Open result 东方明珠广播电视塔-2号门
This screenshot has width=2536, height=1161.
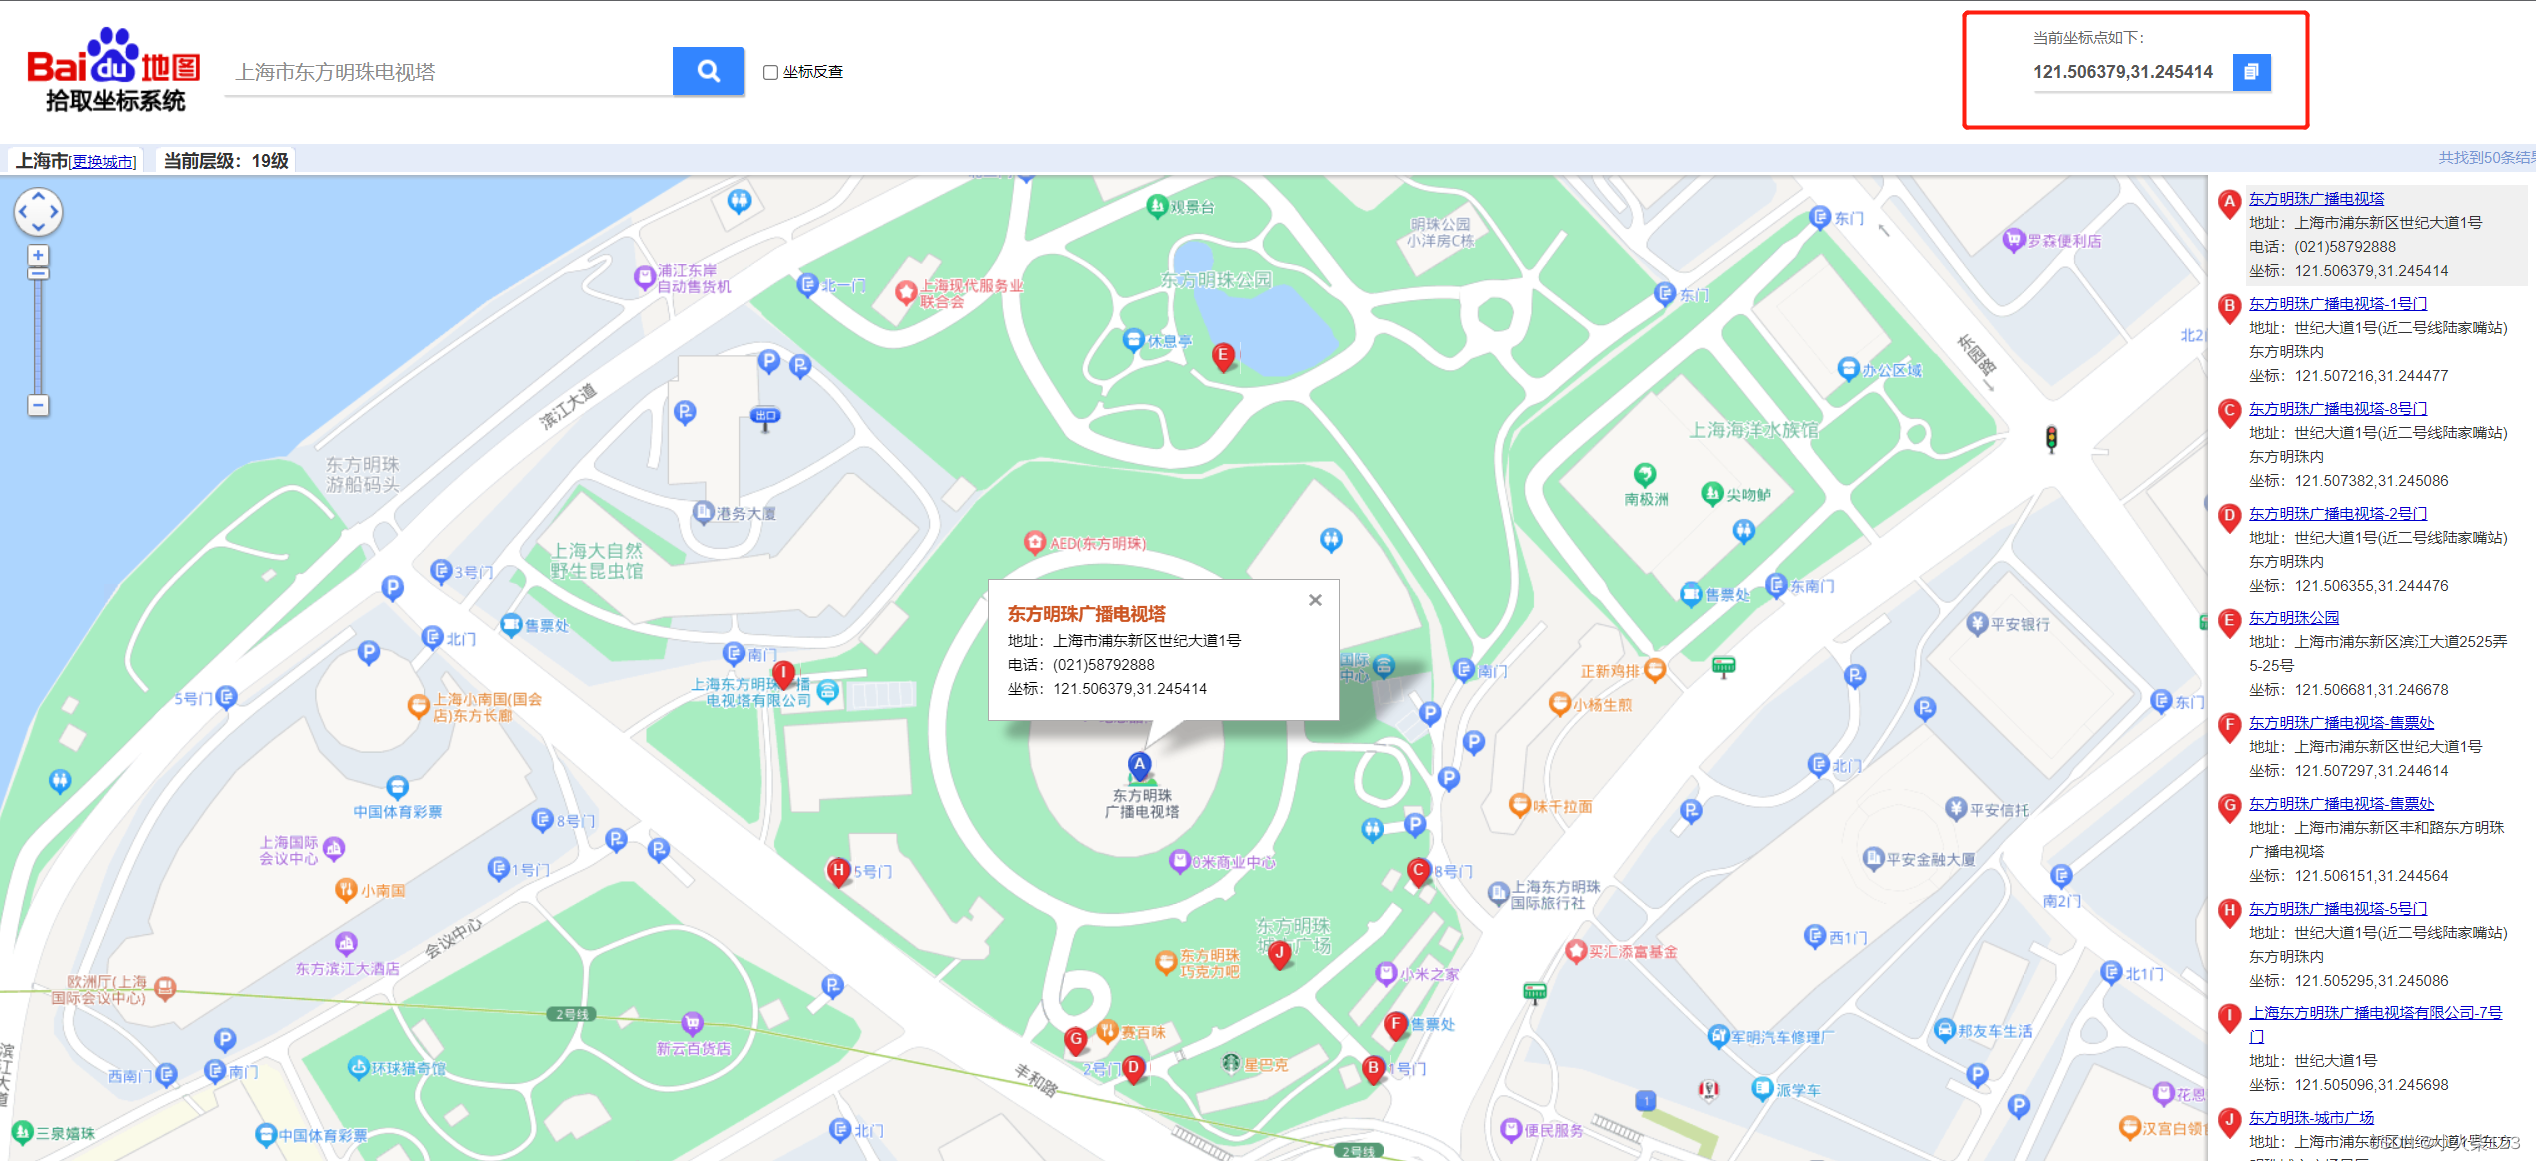tap(2337, 514)
